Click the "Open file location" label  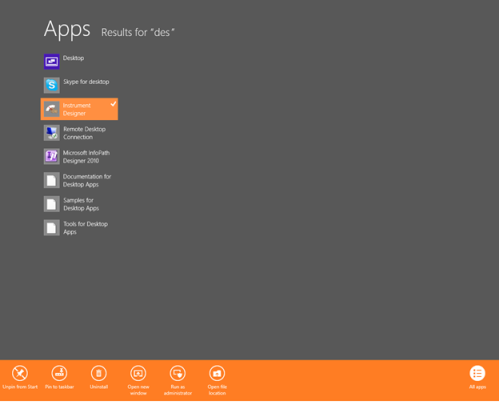click(217, 390)
